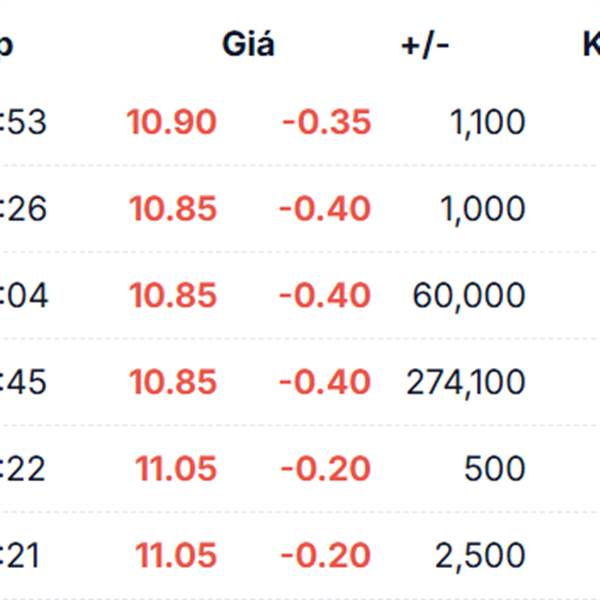Click the 11.05 price in :22 row
Viewport: 600px width, 600px height.
(x=176, y=468)
